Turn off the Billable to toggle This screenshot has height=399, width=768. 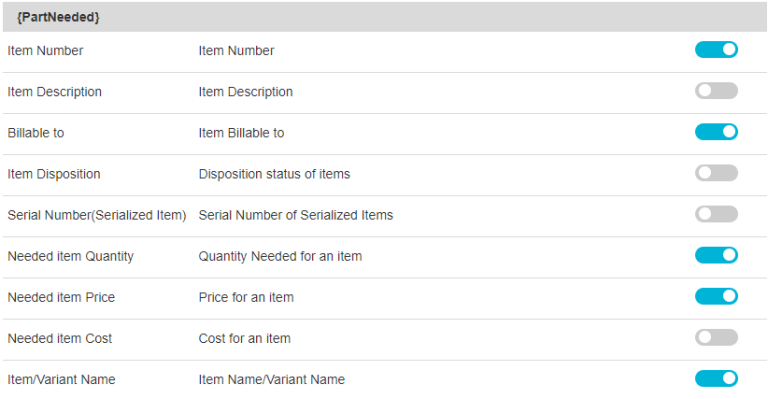click(x=716, y=132)
